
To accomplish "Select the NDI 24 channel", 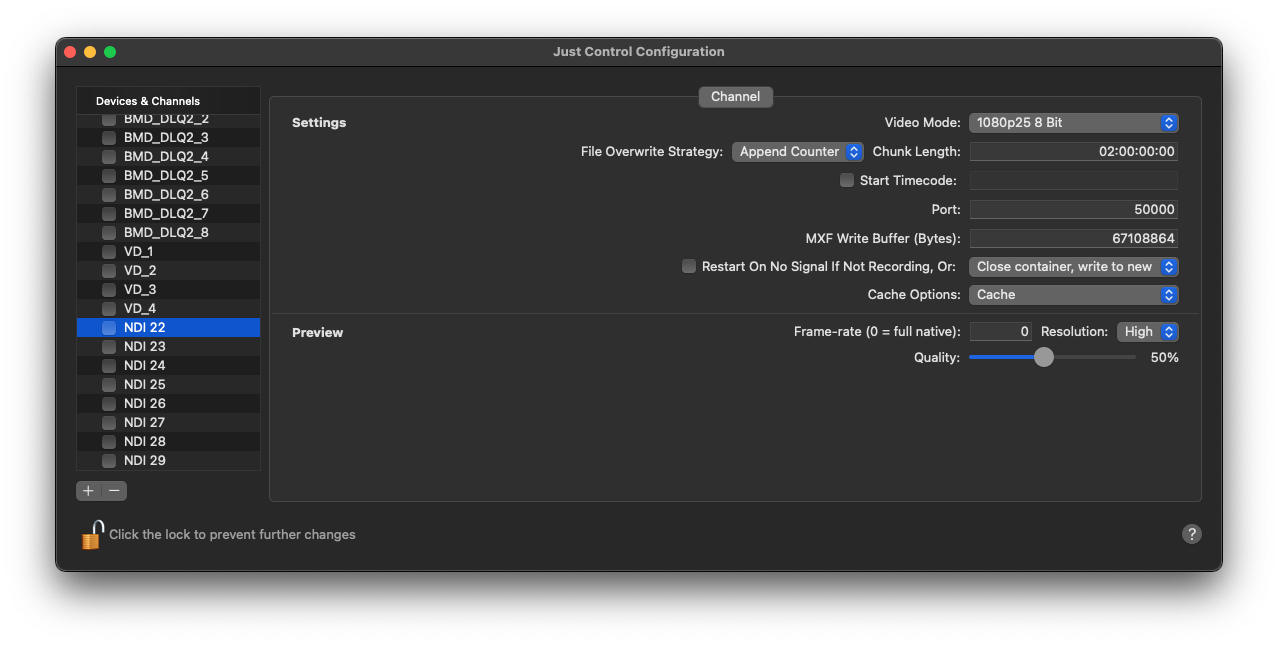I will [168, 366].
